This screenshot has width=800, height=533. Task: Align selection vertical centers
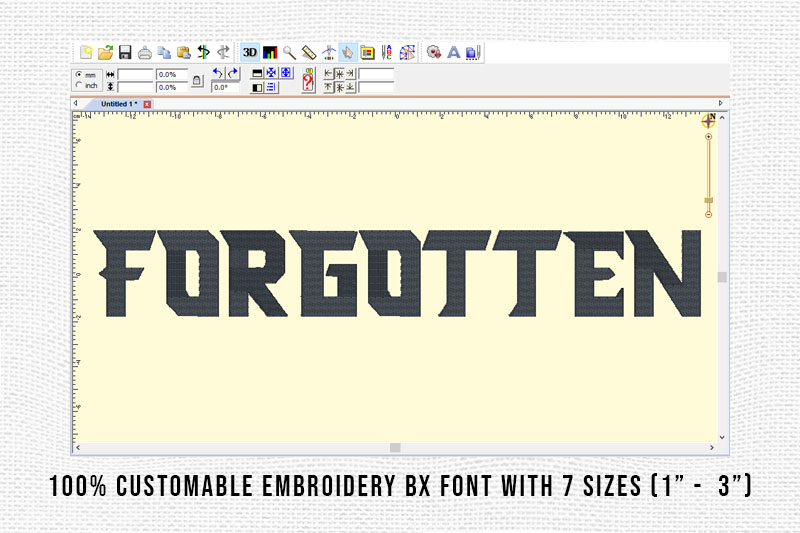coord(339,88)
